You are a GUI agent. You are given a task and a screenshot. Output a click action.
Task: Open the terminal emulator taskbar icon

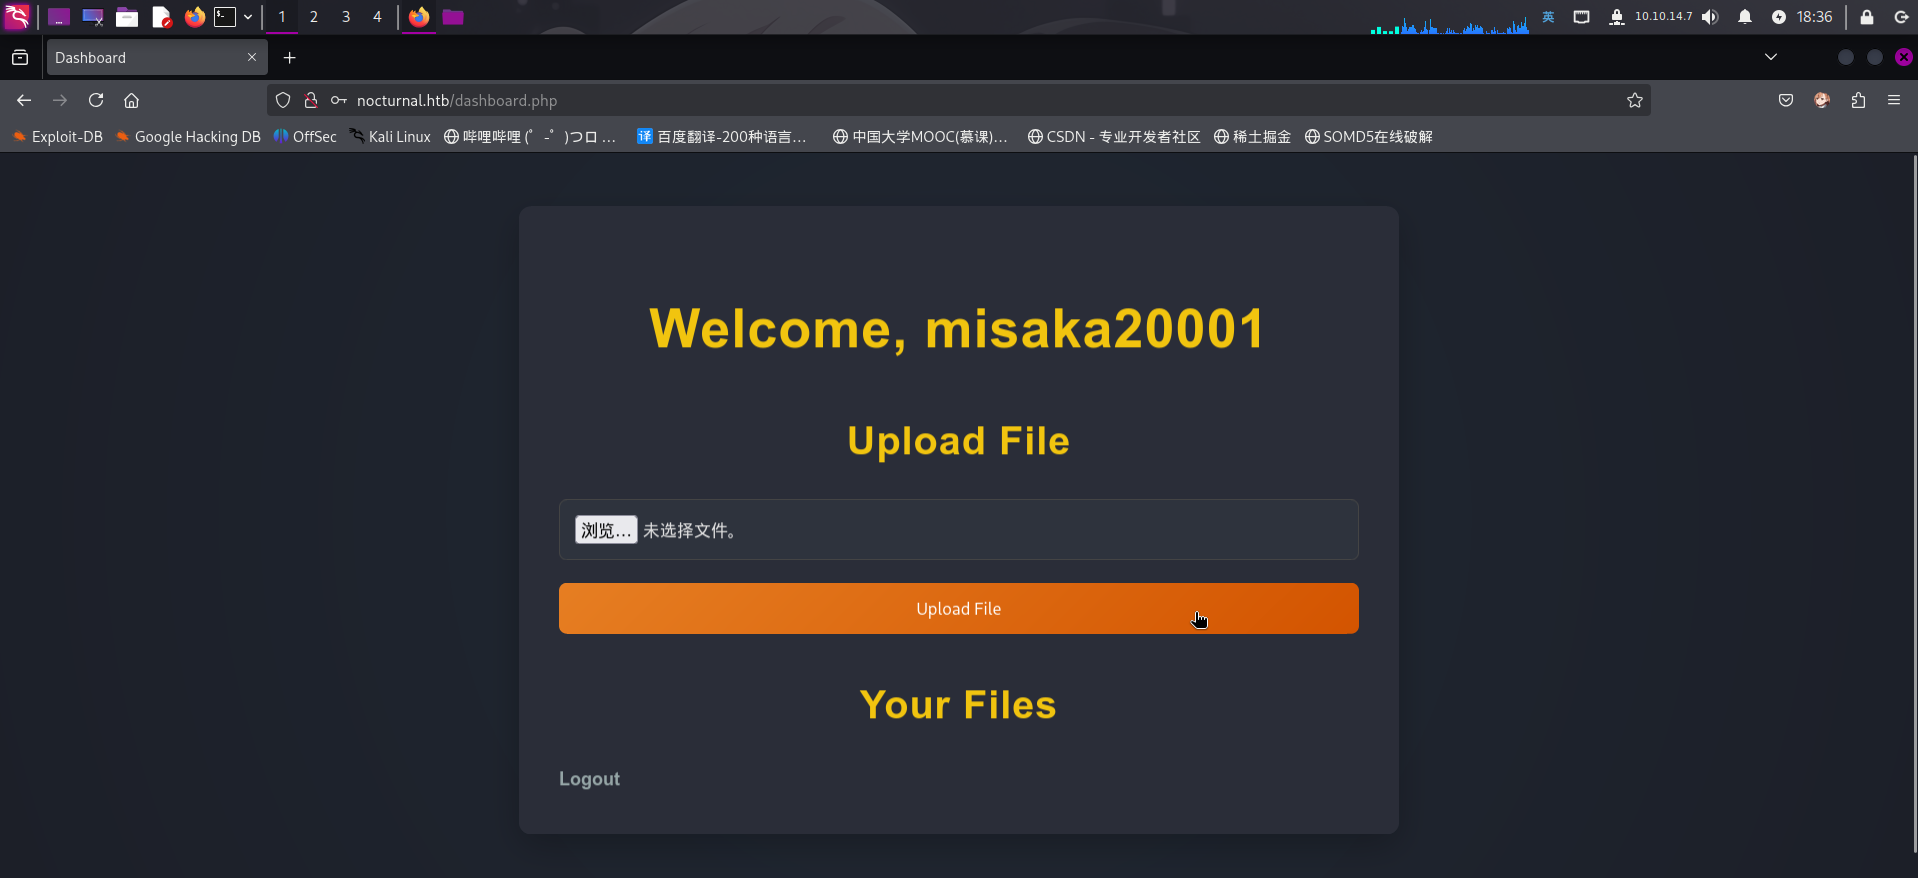(226, 17)
